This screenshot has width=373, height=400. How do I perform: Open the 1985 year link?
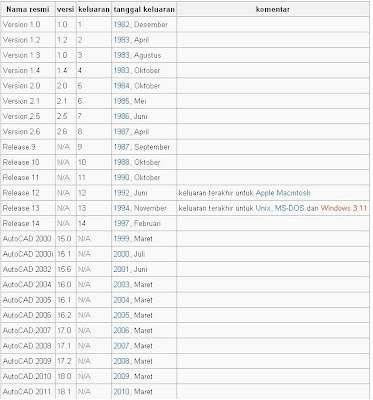coord(121,101)
